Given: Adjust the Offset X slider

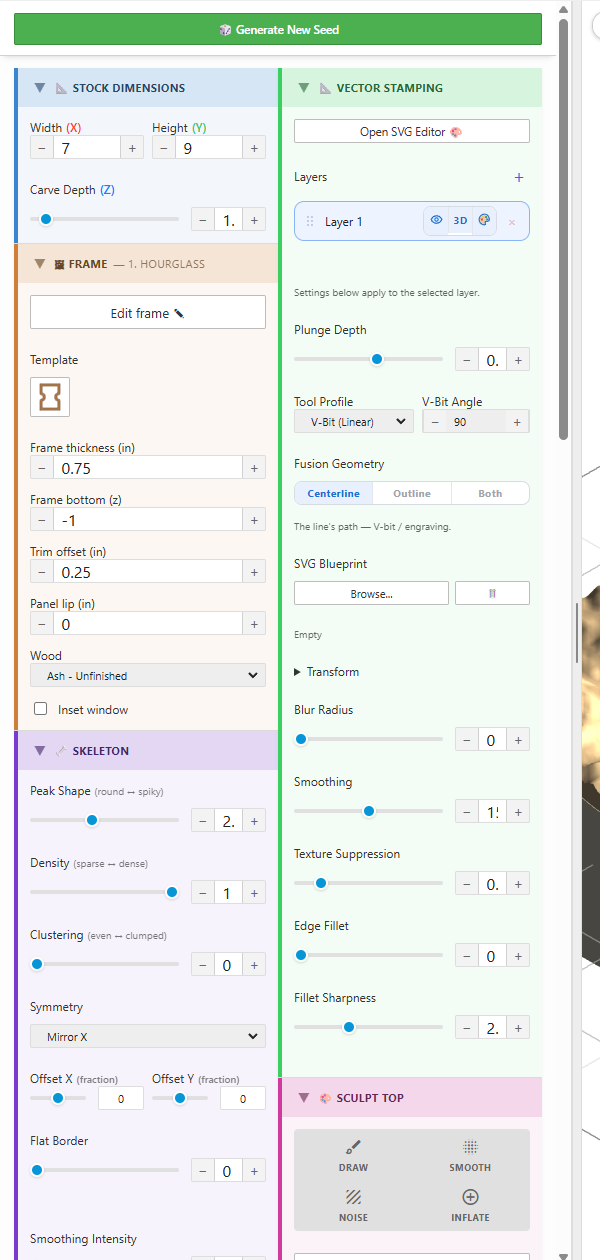Looking at the screenshot, I should (57, 1098).
